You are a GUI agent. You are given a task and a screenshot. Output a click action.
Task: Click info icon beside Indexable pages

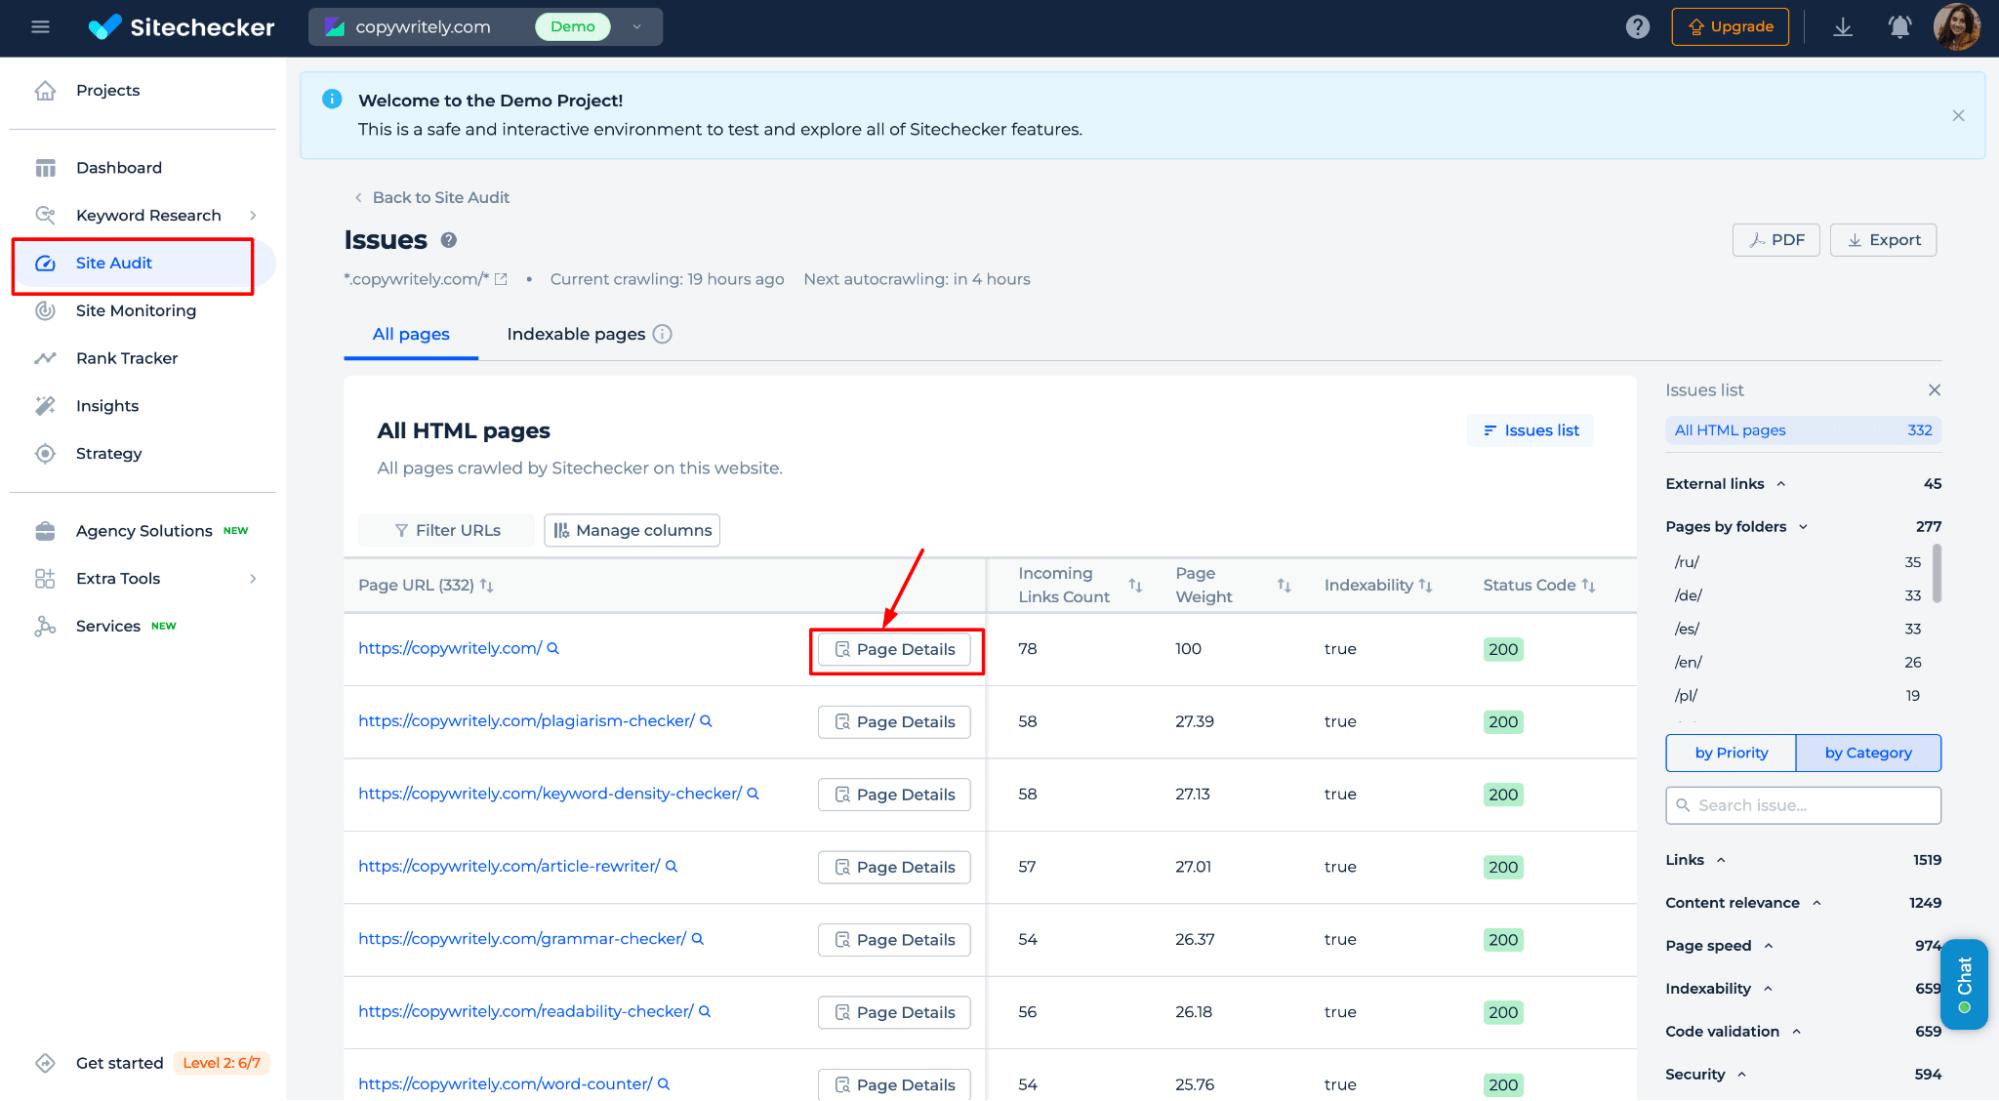[662, 334]
